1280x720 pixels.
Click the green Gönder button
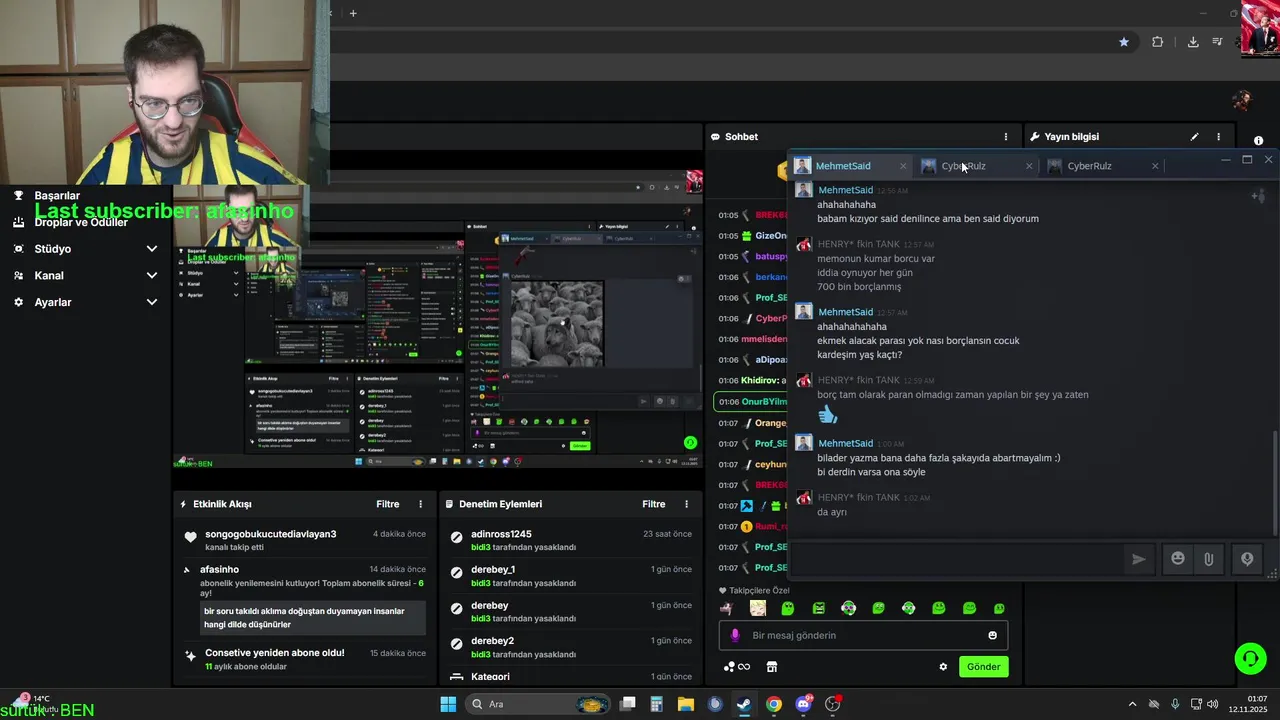(x=984, y=667)
